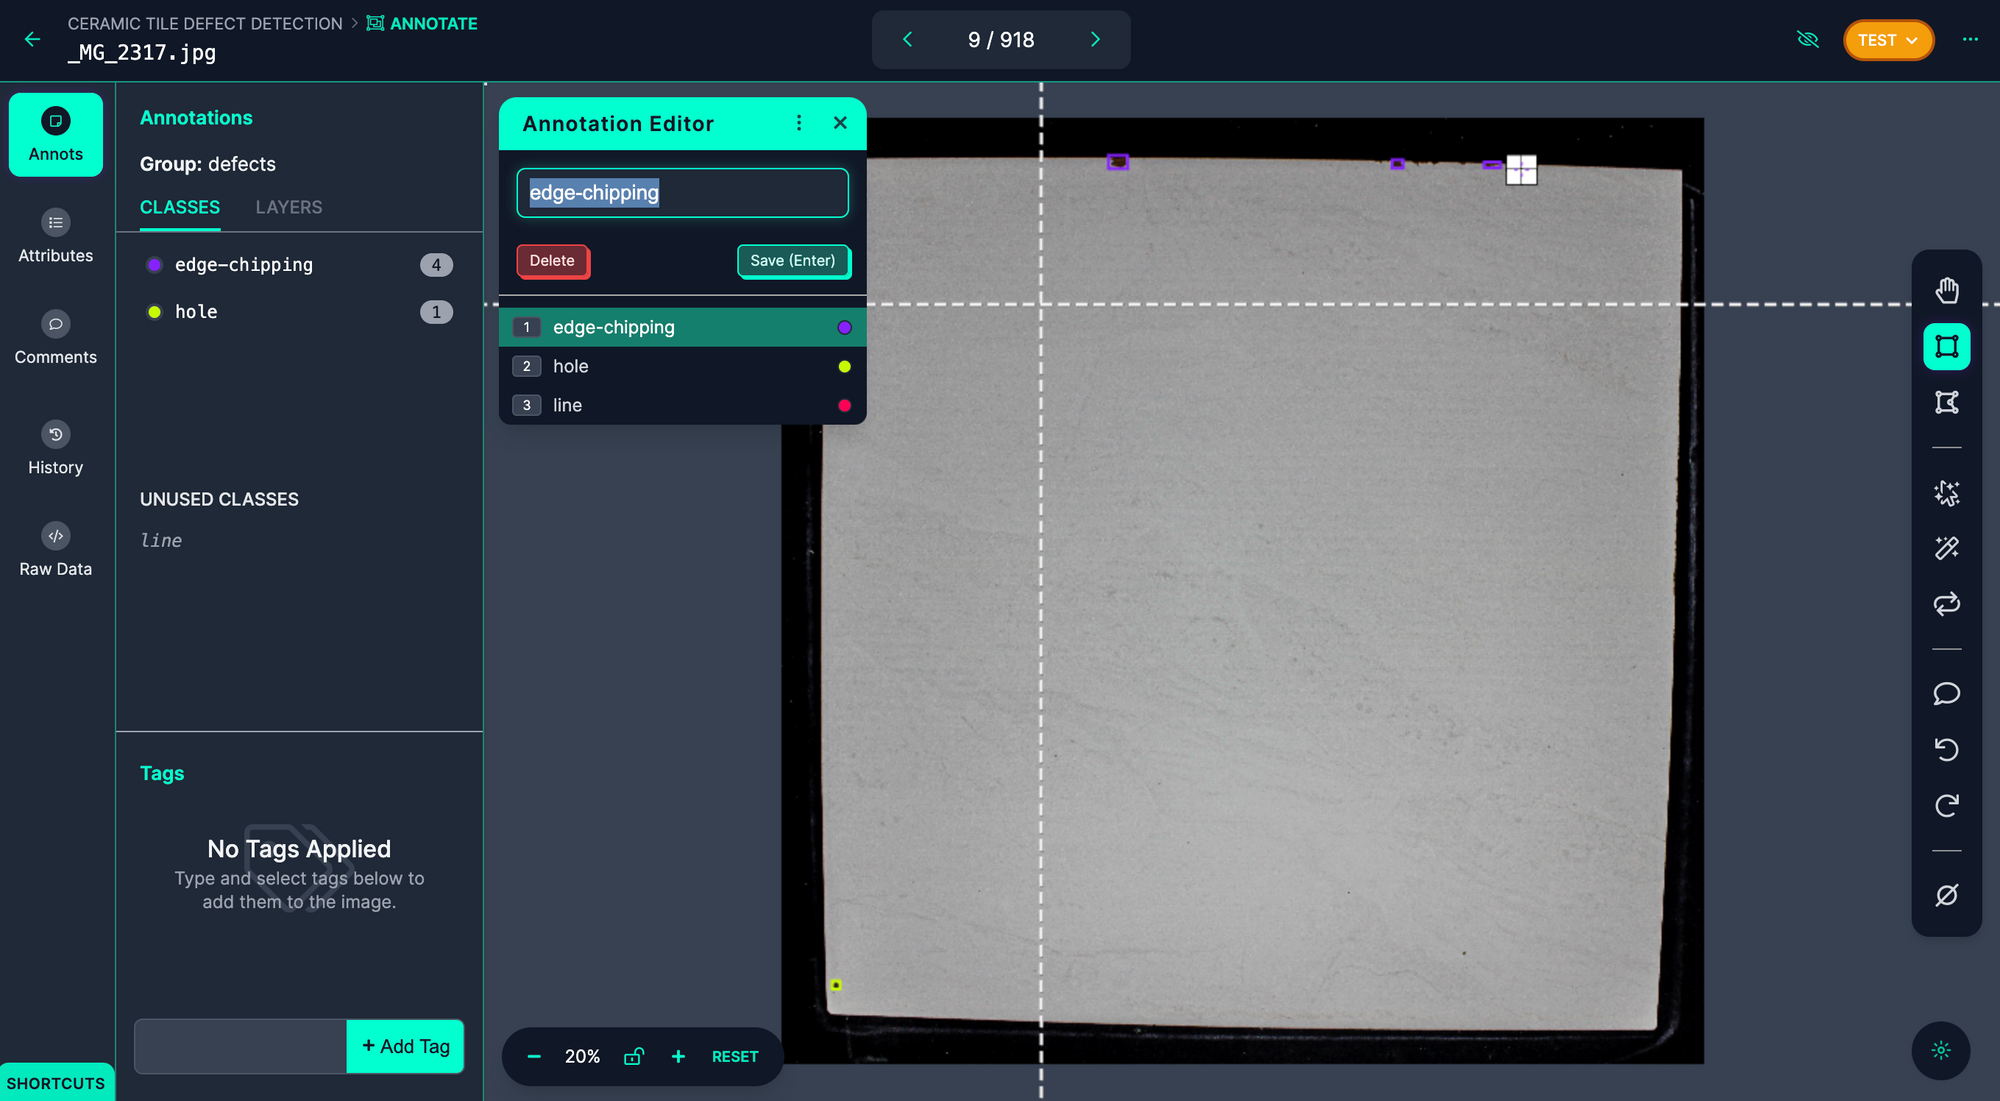Toggle annotation visibility eye icon
The image size is (2000, 1101).
click(1807, 40)
